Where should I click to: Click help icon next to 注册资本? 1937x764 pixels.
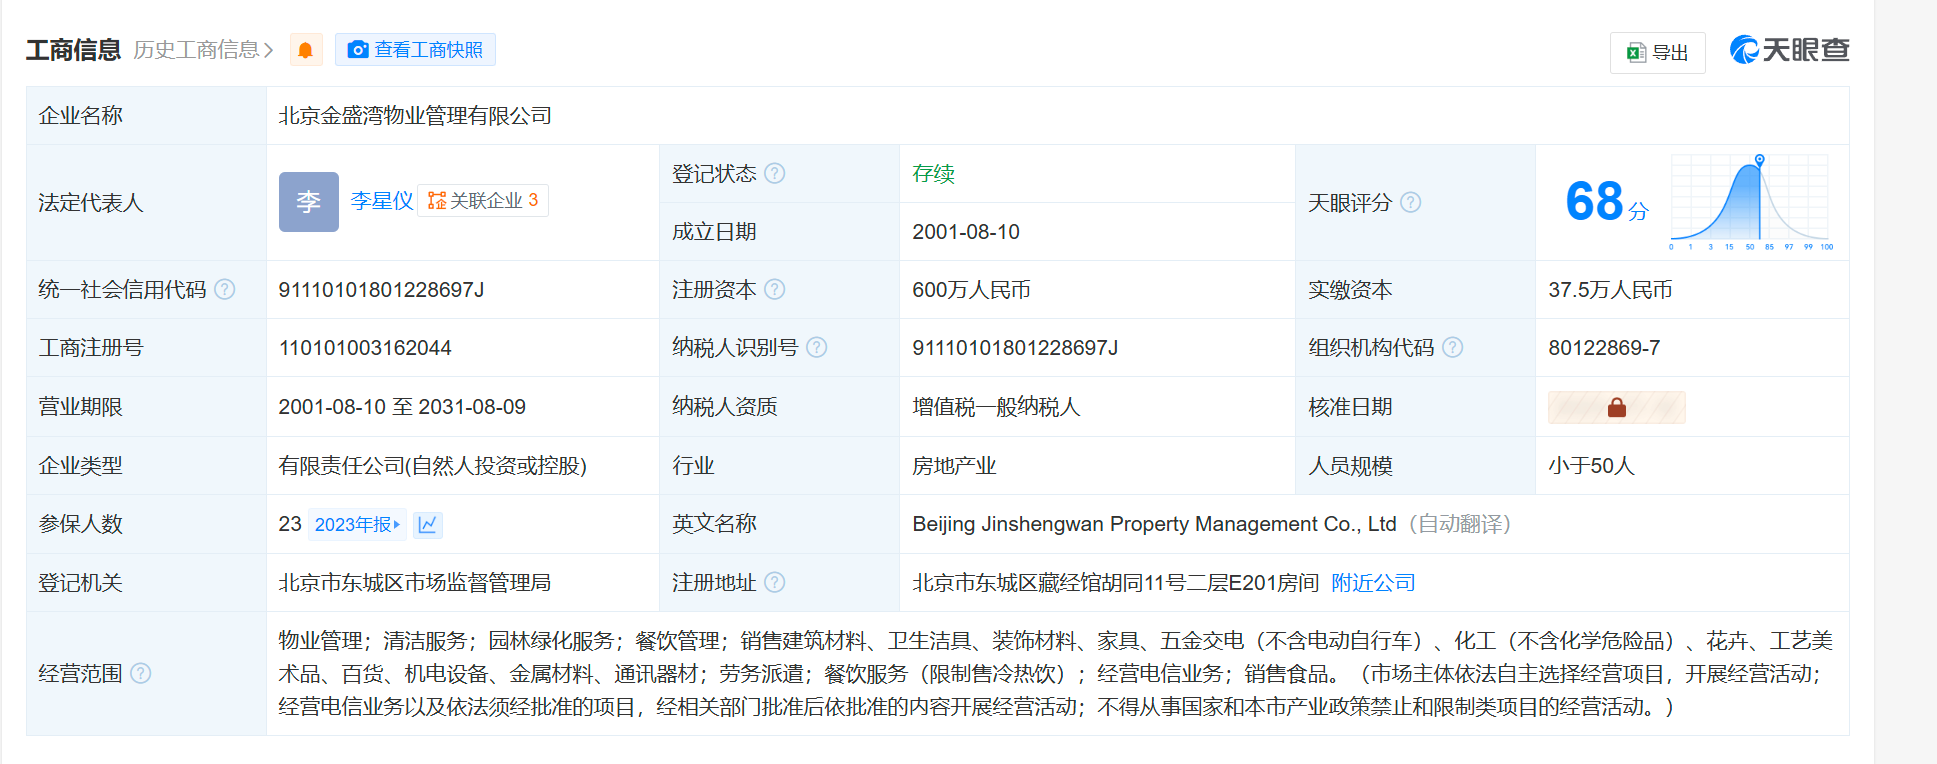coord(775,289)
